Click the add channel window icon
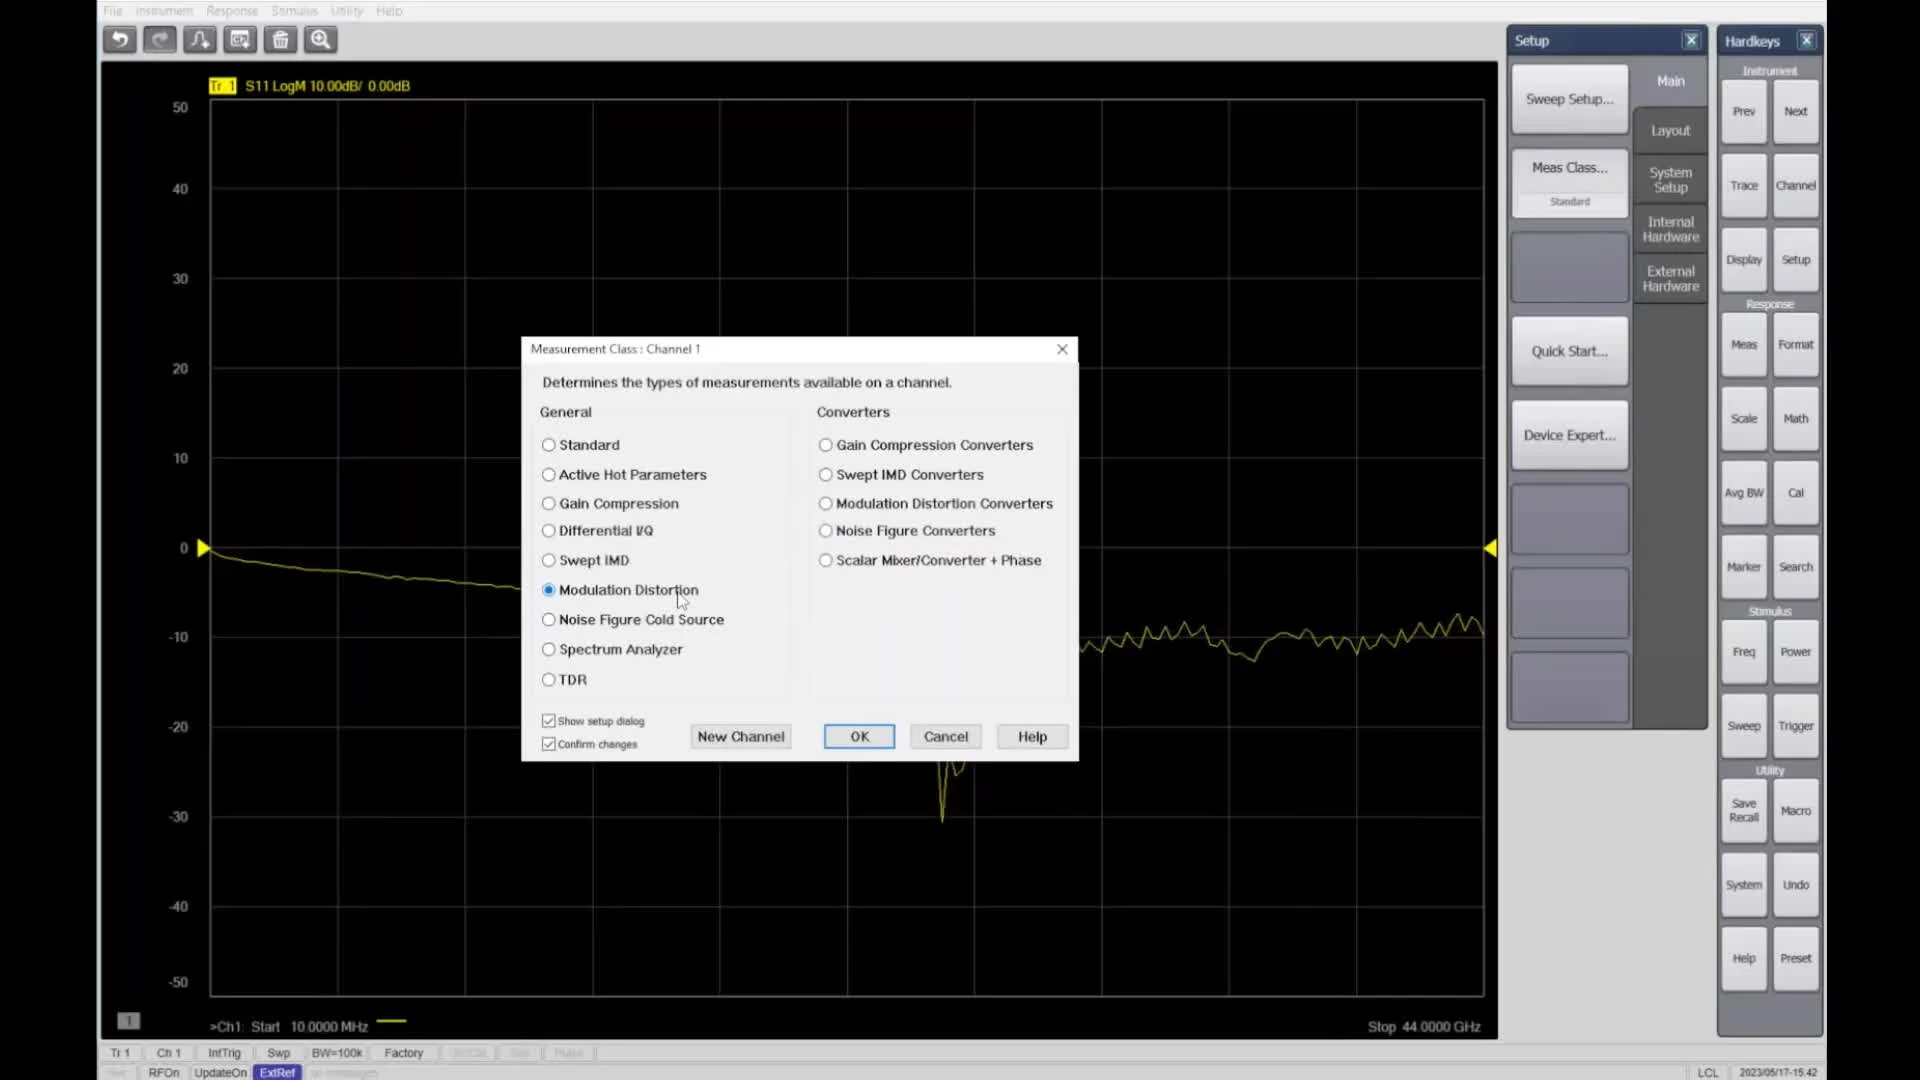 (x=240, y=40)
